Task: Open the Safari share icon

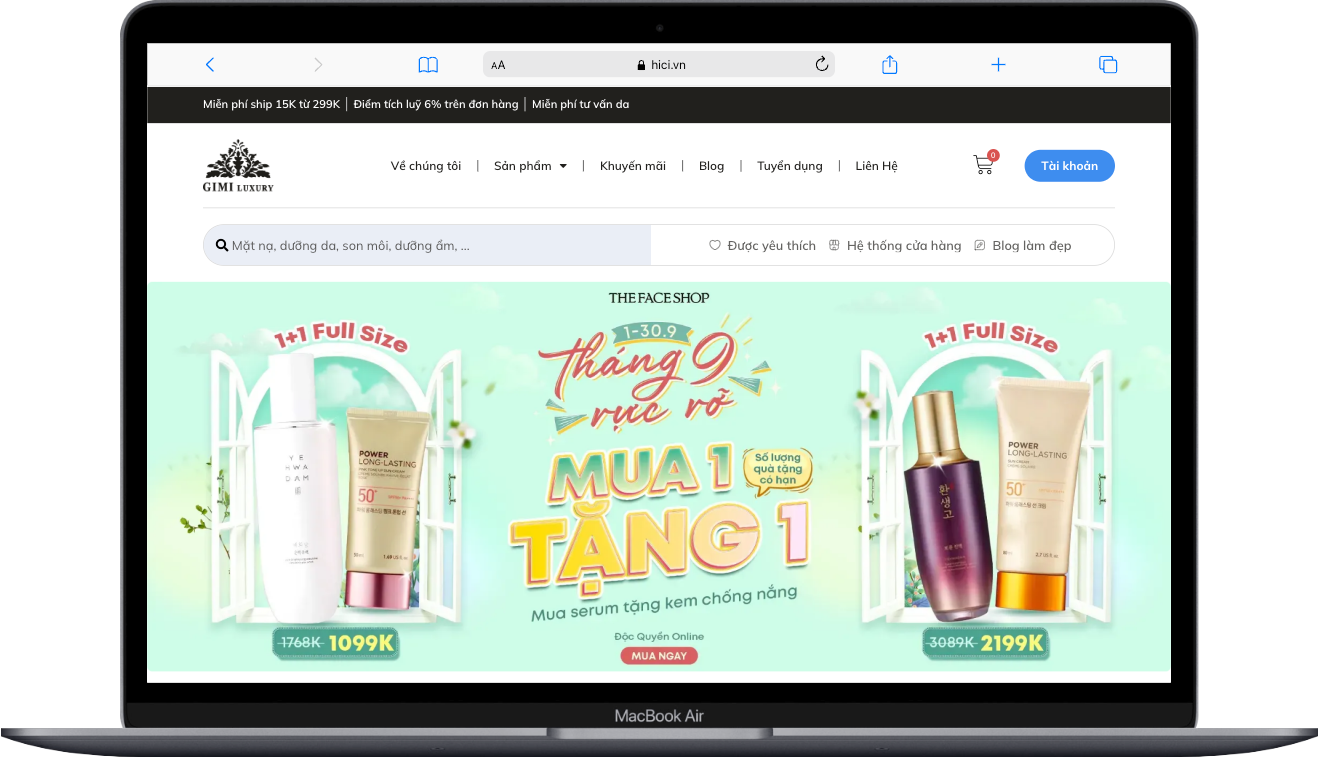Action: coord(890,65)
